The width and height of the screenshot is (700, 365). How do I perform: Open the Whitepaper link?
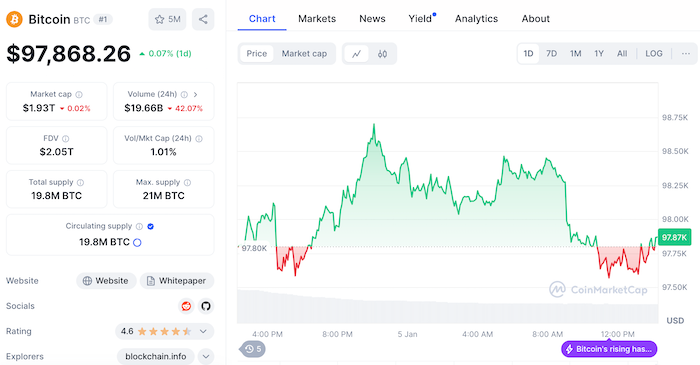click(x=177, y=281)
